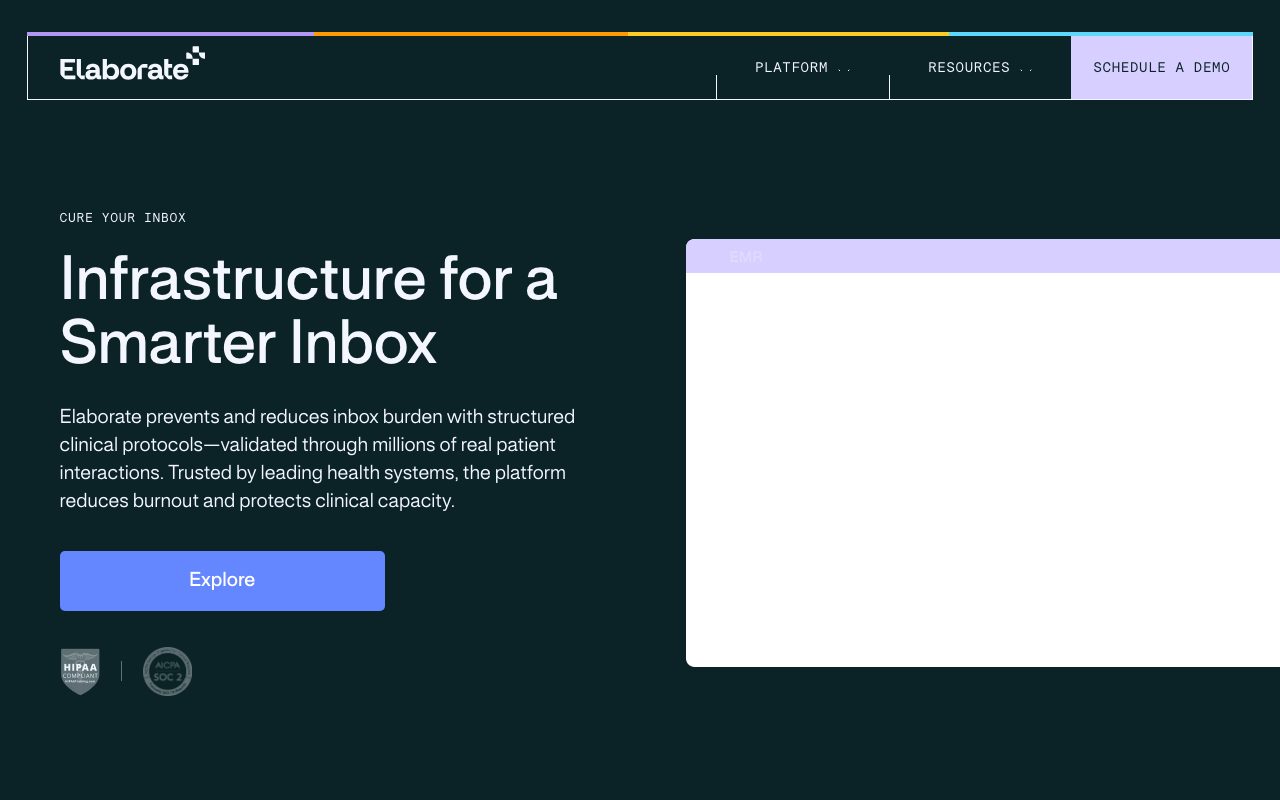Click the 'CURE YOUR INBOX' label
The image size is (1280, 800).
(x=123, y=218)
